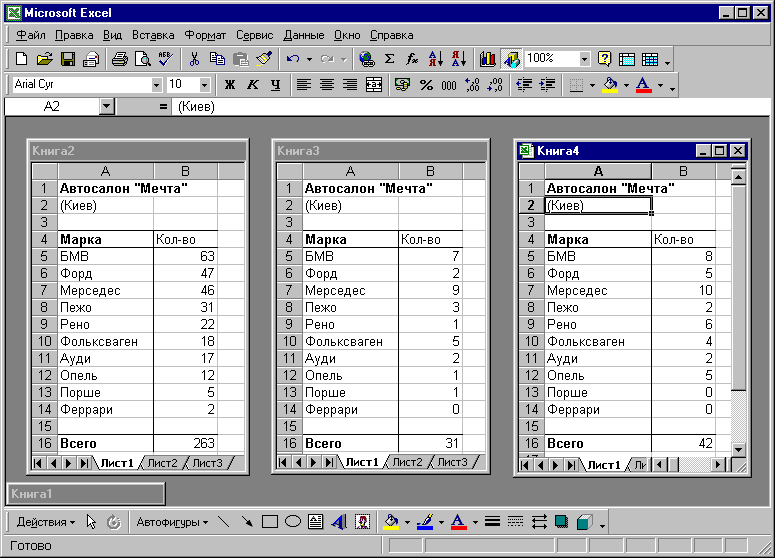Apply red font color in formatting toolbar

tap(643, 85)
